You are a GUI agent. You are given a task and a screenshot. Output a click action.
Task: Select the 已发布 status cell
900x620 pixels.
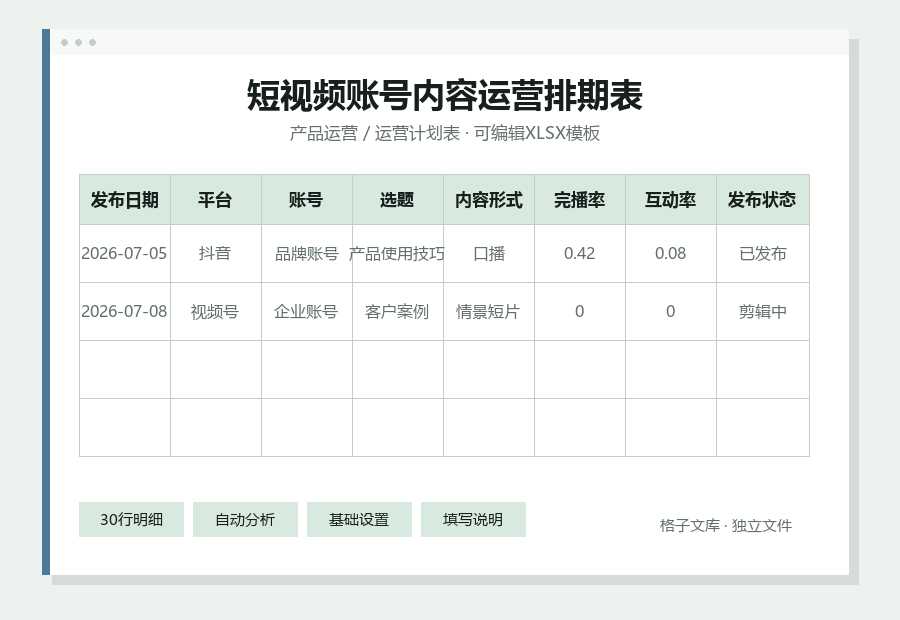tap(763, 254)
